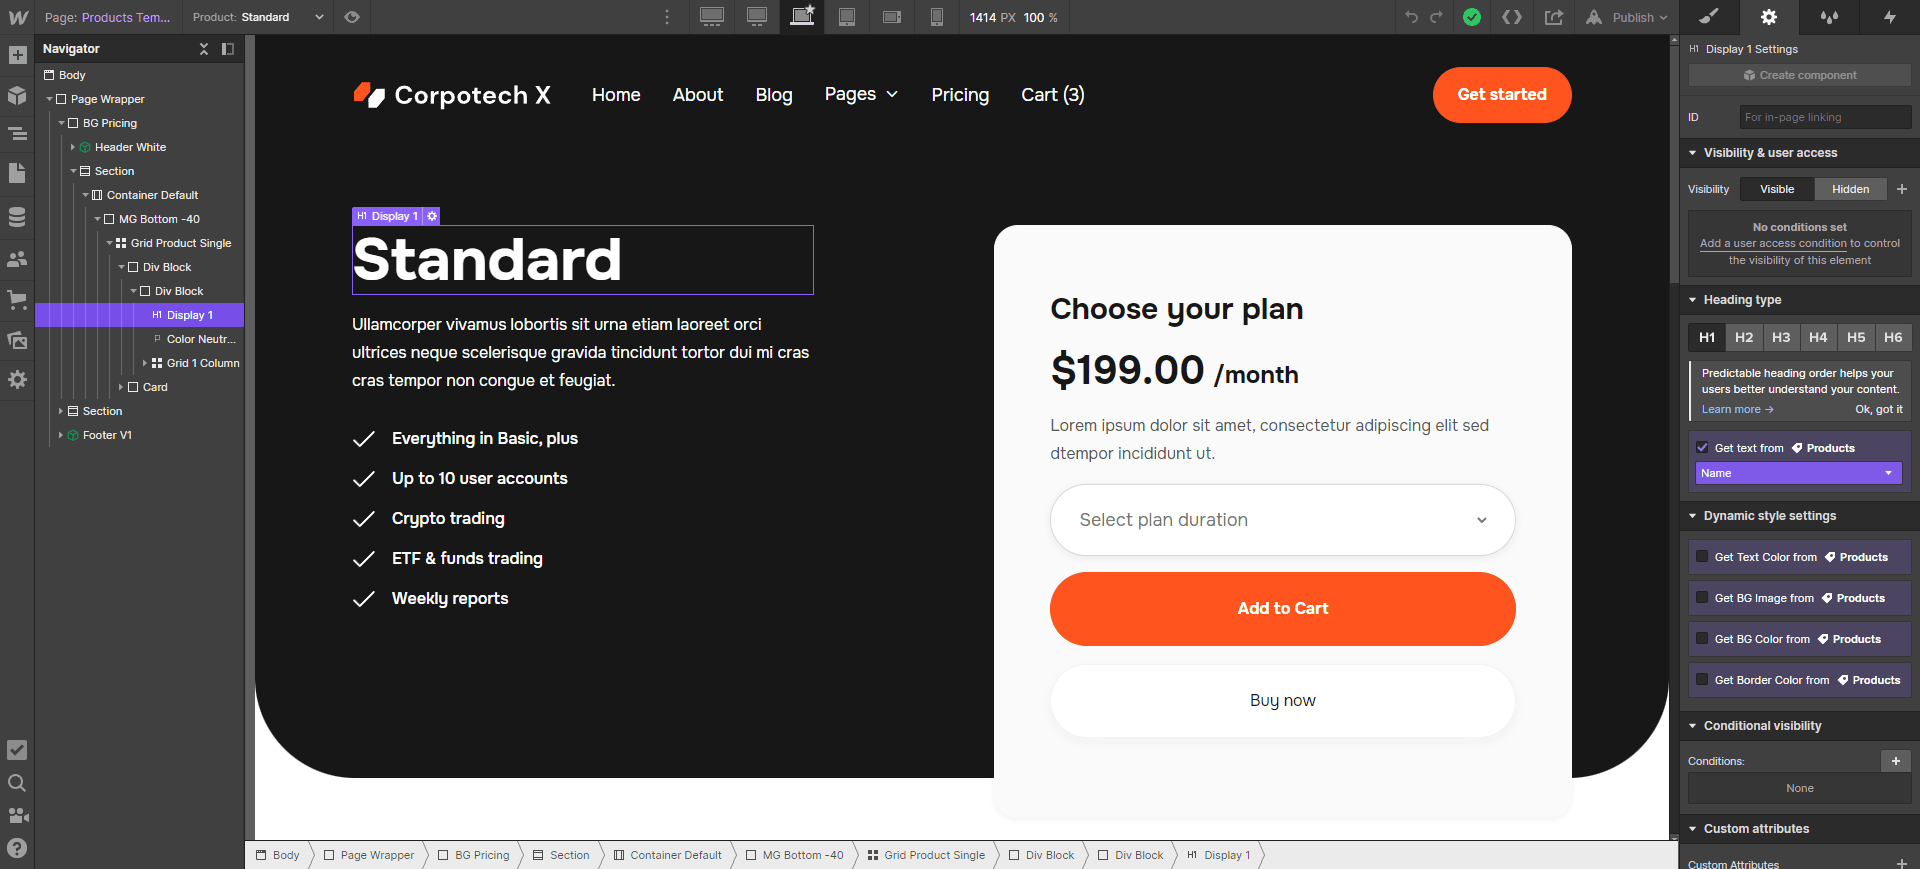This screenshot has width=1920, height=869.
Task: Open the search panel at sidebar bottom
Action: pyautogui.click(x=17, y=784)
